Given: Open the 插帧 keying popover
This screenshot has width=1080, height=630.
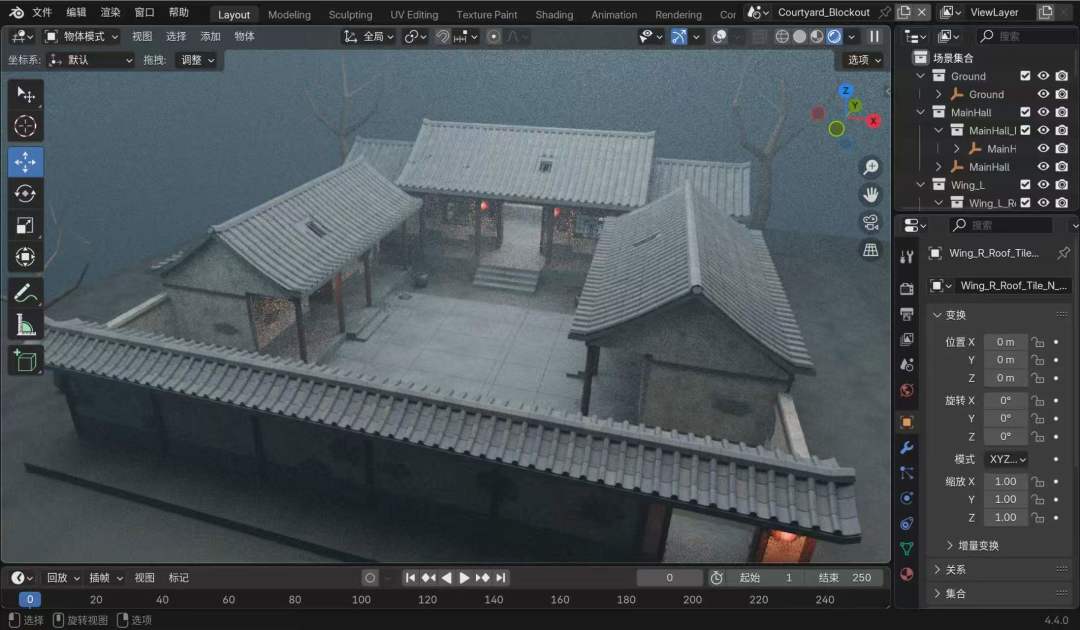Looking at the screenshot, I should [106, 578].
